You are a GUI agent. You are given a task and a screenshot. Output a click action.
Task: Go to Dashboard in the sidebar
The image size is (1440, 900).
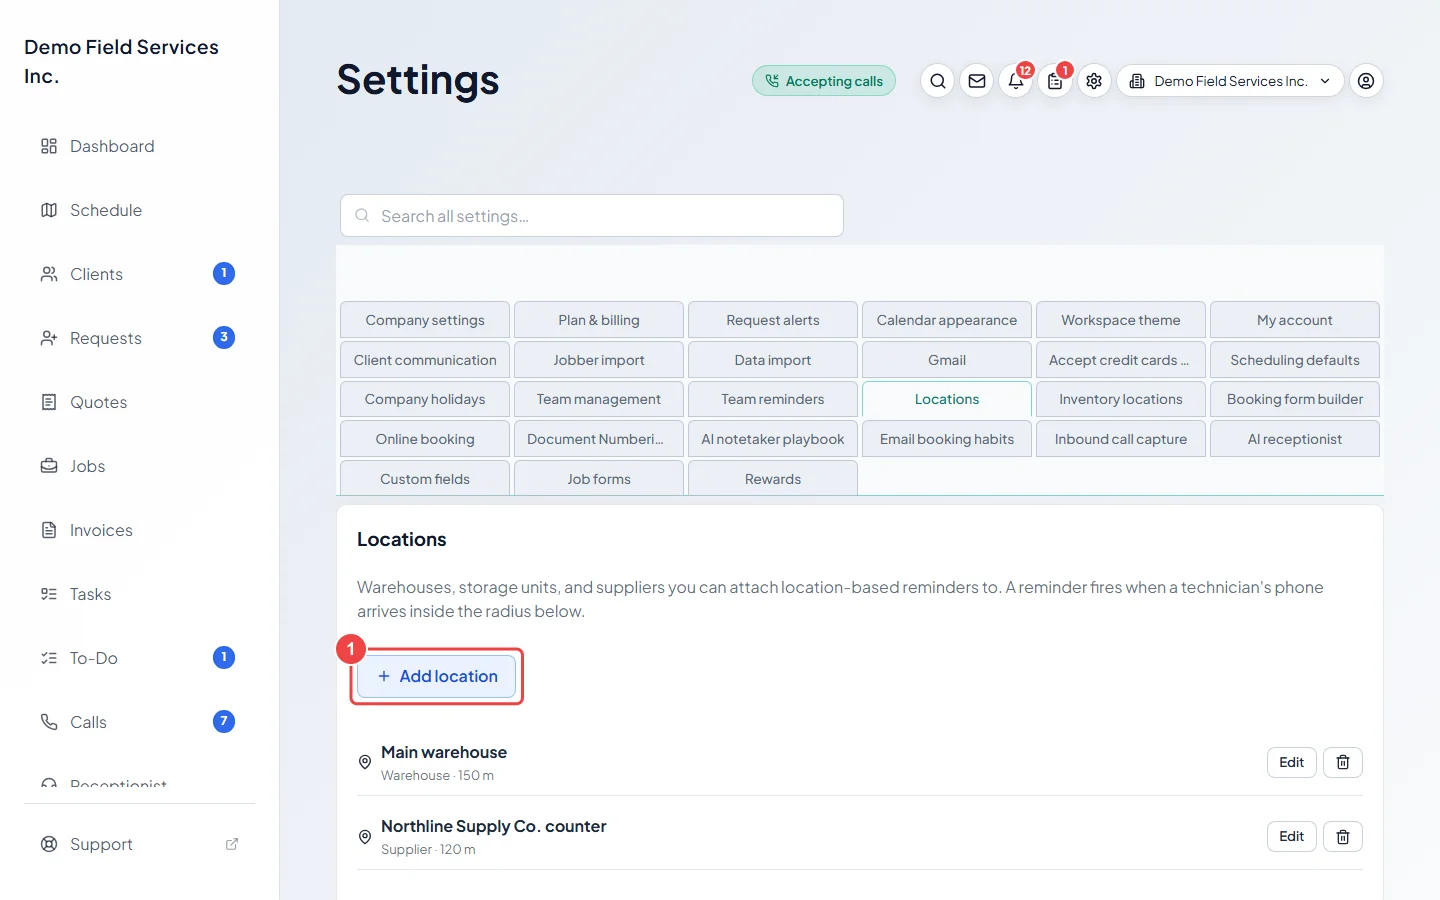coord(140,146)
